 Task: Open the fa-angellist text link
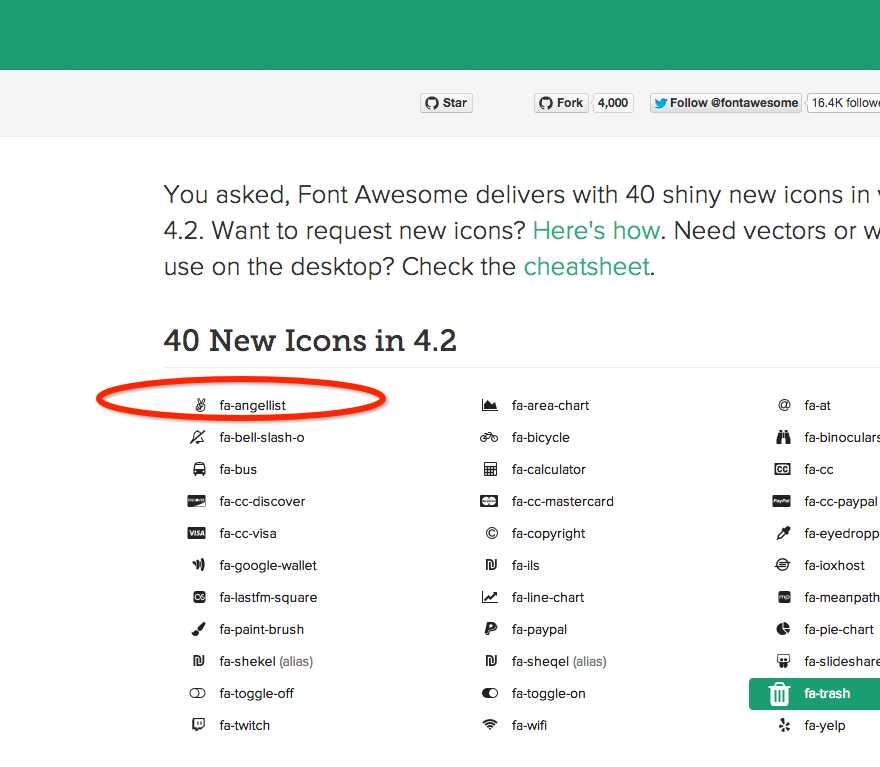(x=253, y=405)
